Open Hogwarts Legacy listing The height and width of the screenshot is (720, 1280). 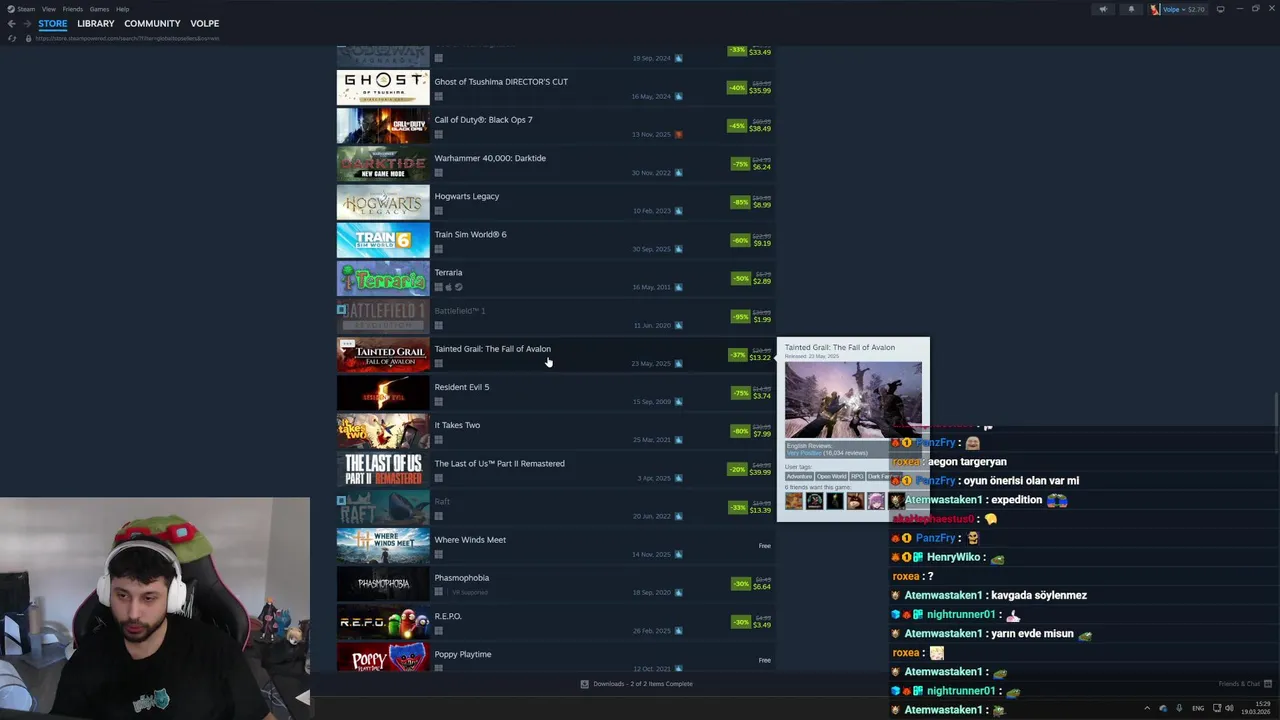(556, 202)
